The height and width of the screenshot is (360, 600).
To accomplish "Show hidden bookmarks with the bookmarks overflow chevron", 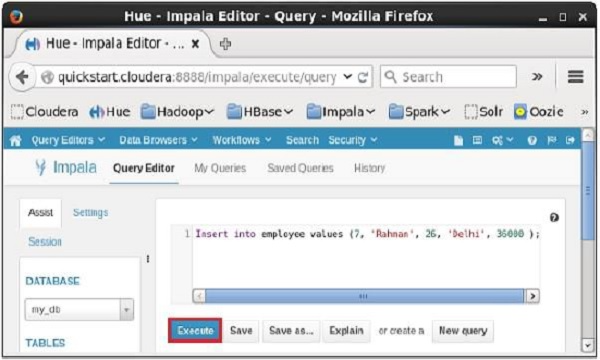I will pos(584,112).
